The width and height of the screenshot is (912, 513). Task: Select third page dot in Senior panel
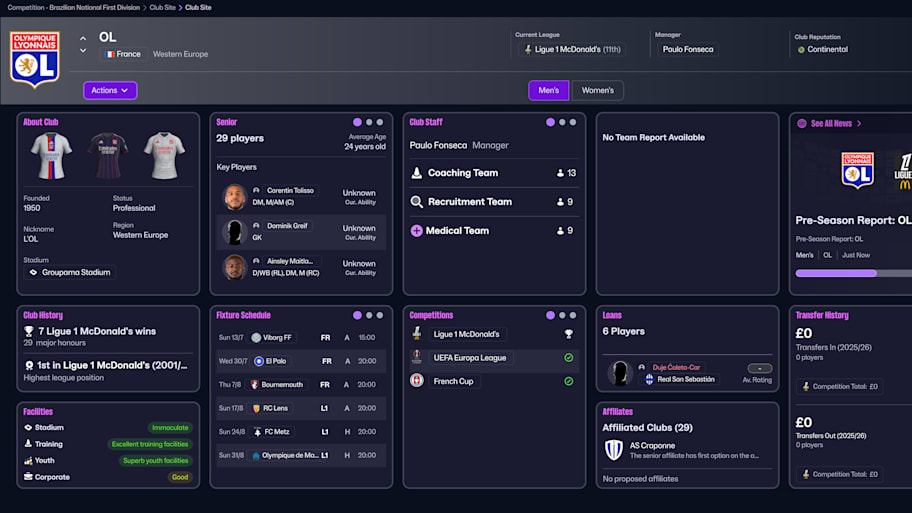380,122
